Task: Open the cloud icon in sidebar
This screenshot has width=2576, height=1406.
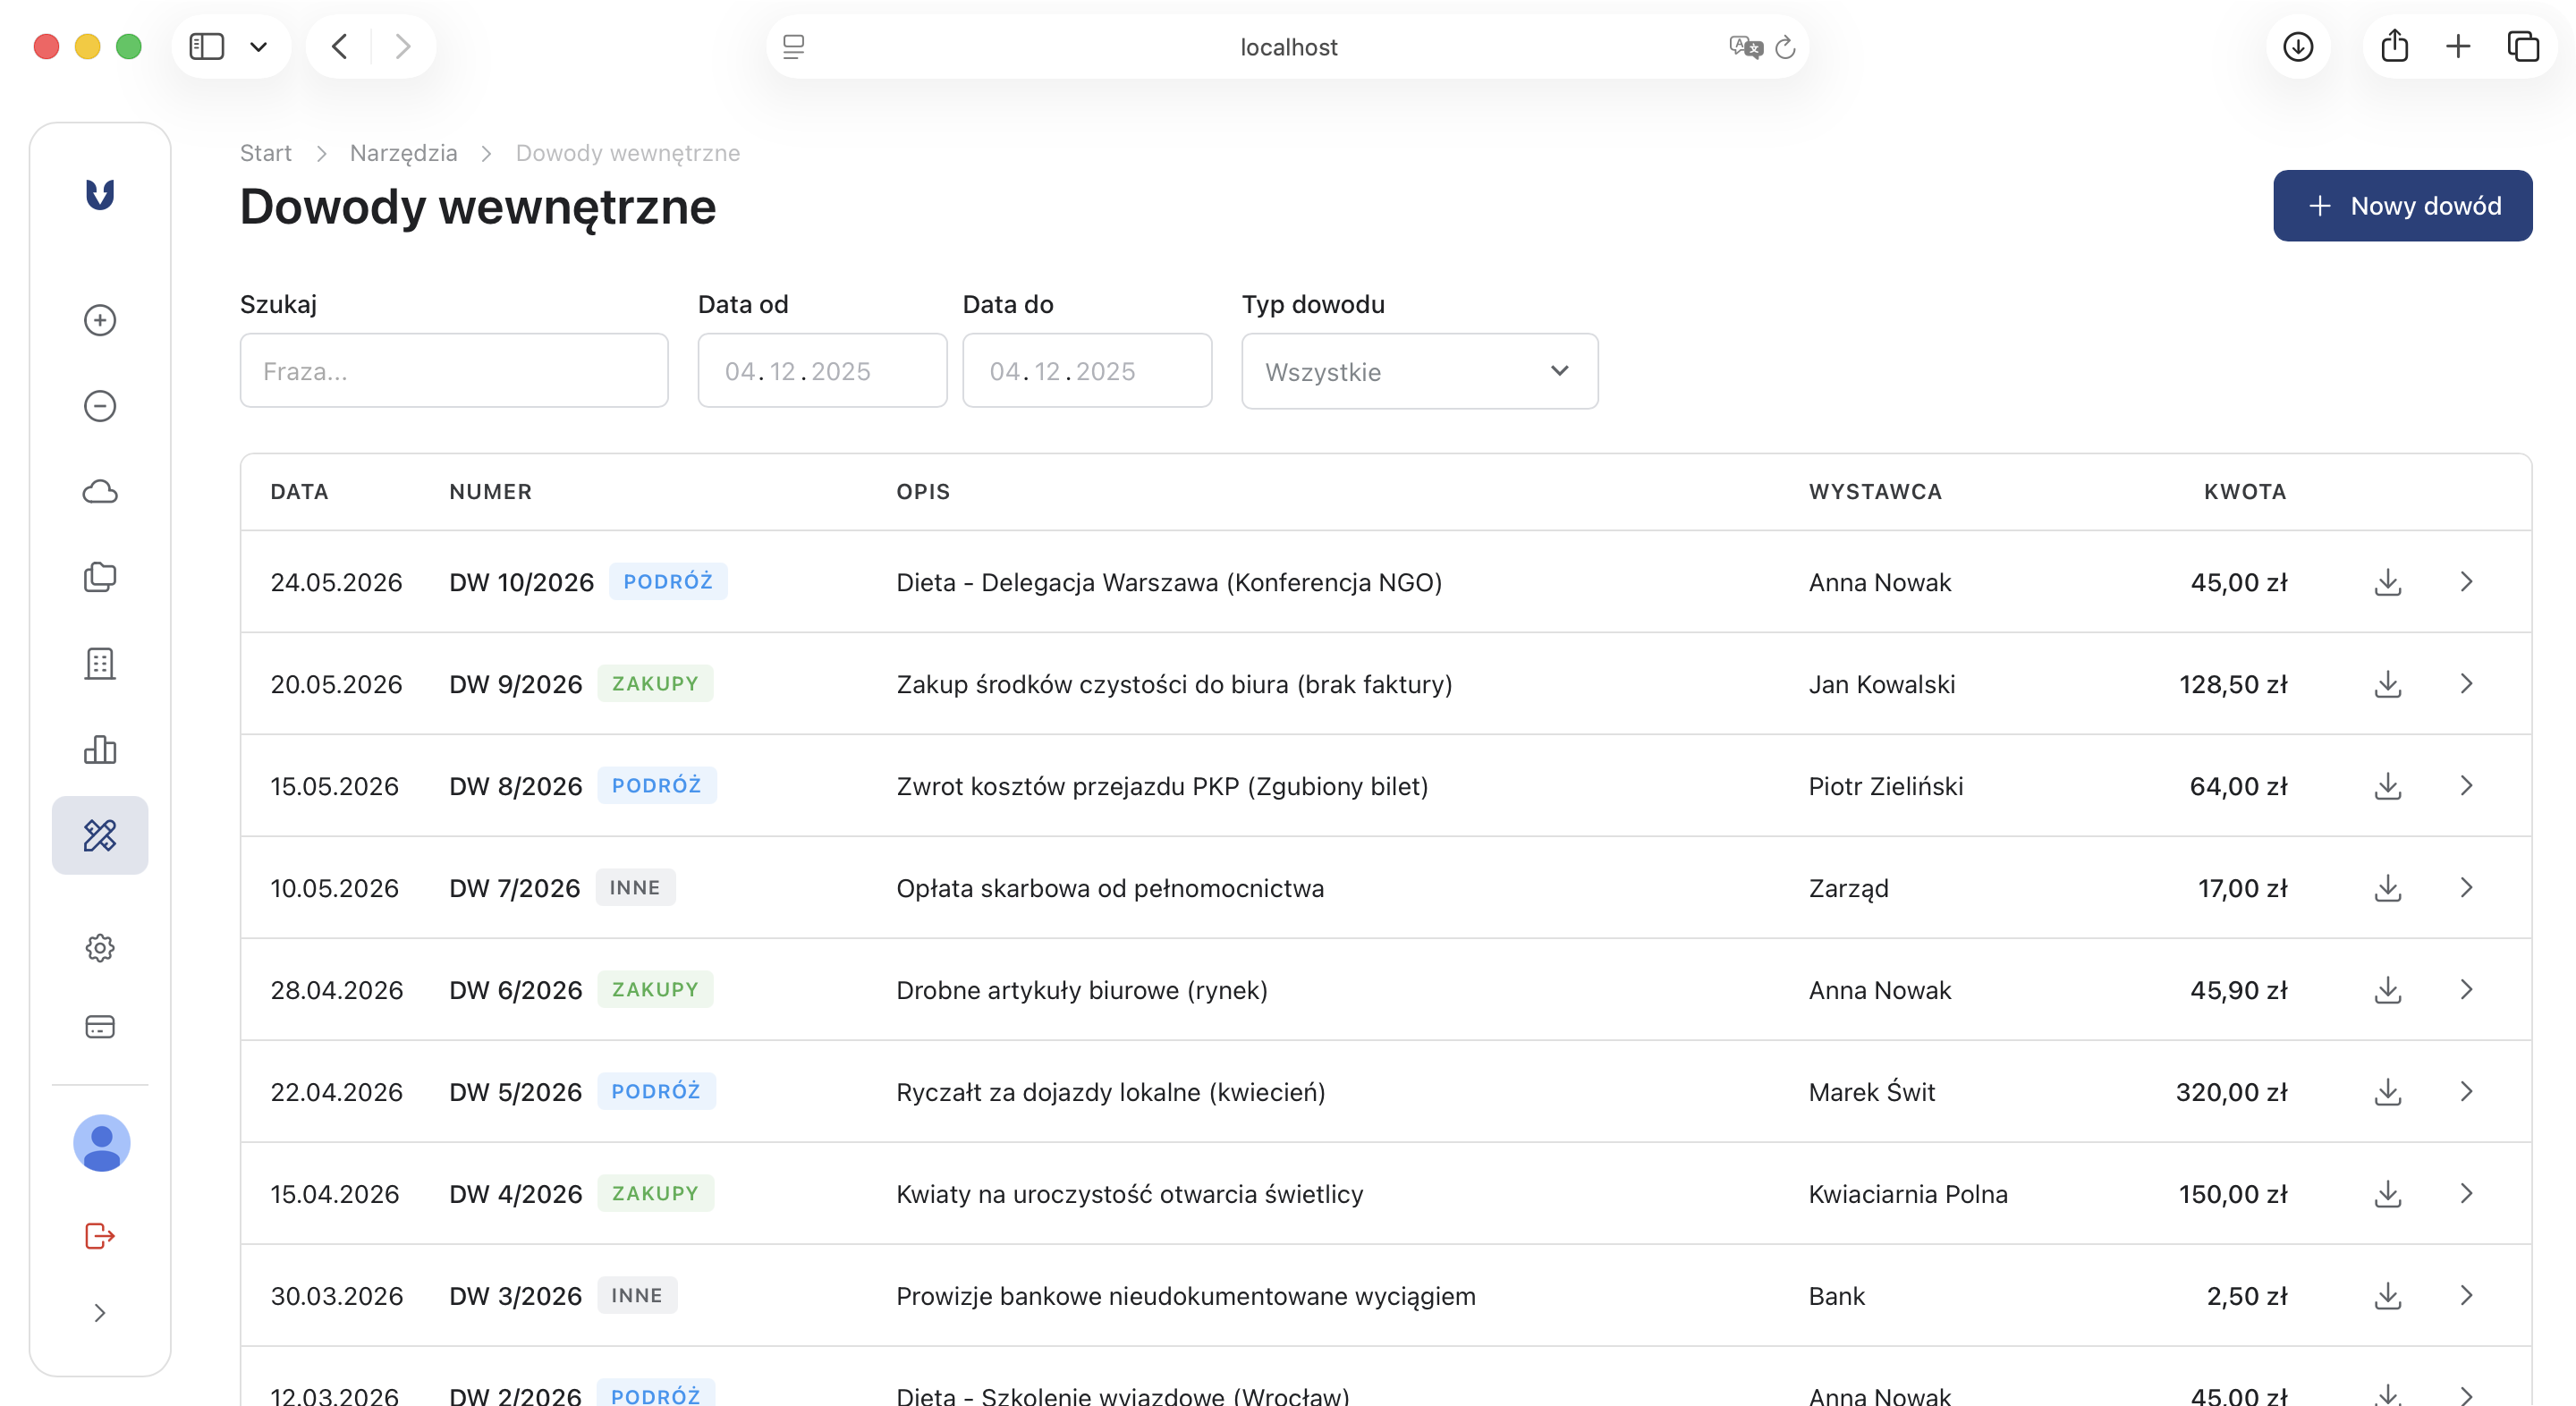Action: tap(100, 492)
